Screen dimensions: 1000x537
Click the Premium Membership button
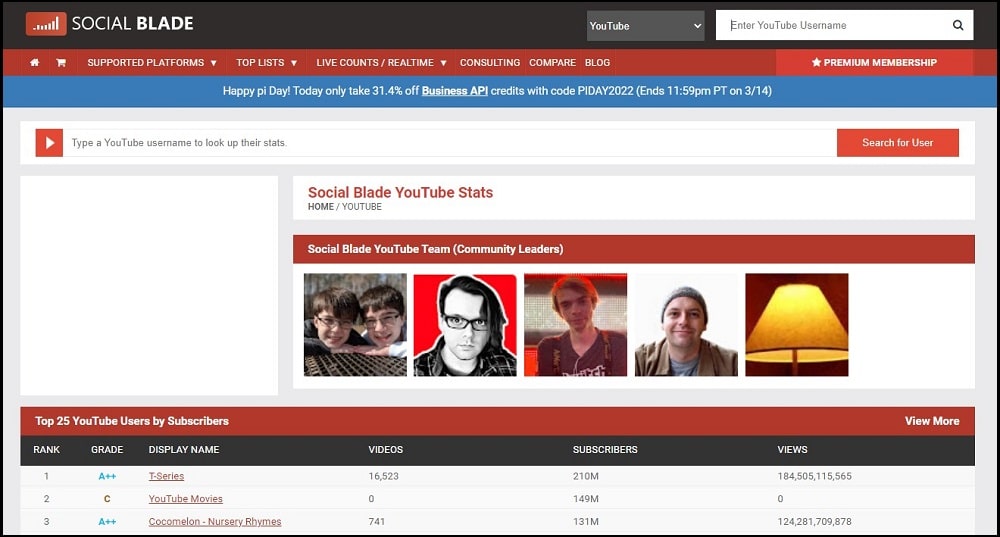[x=874, y=63]
